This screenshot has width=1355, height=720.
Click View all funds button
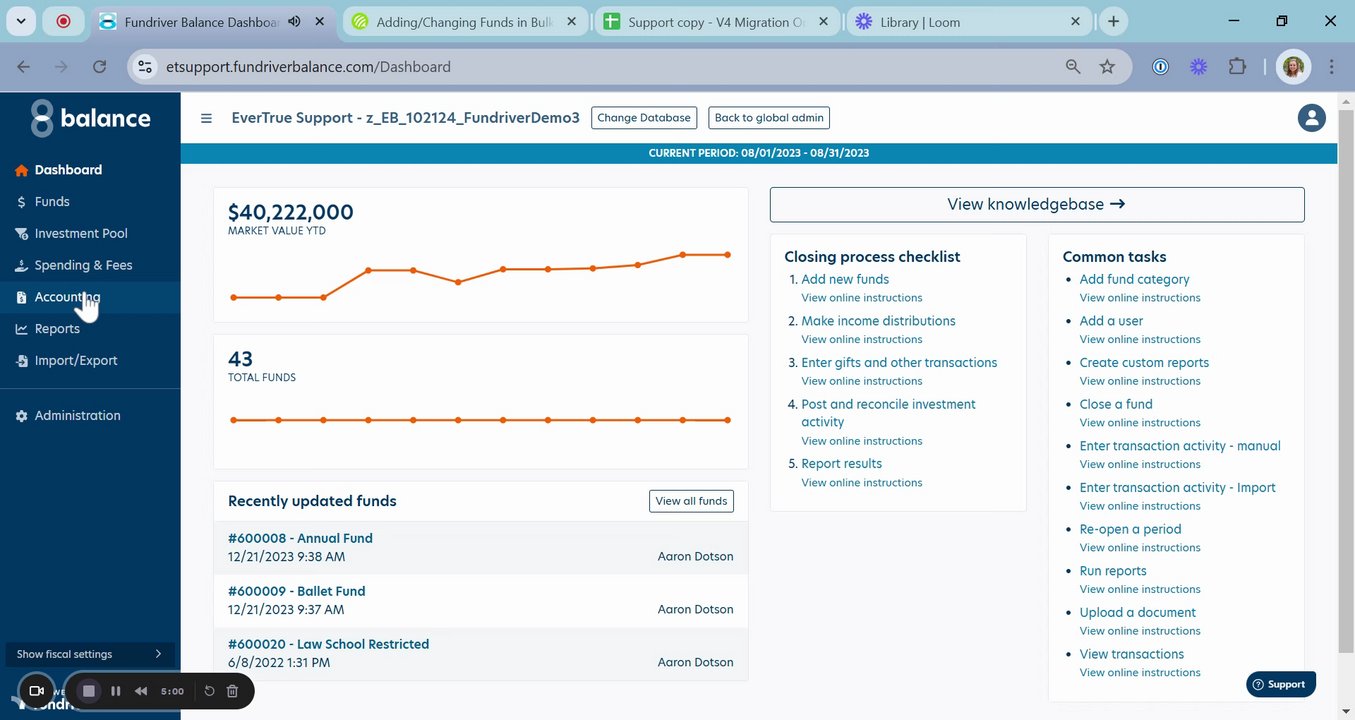click(691, 501)
